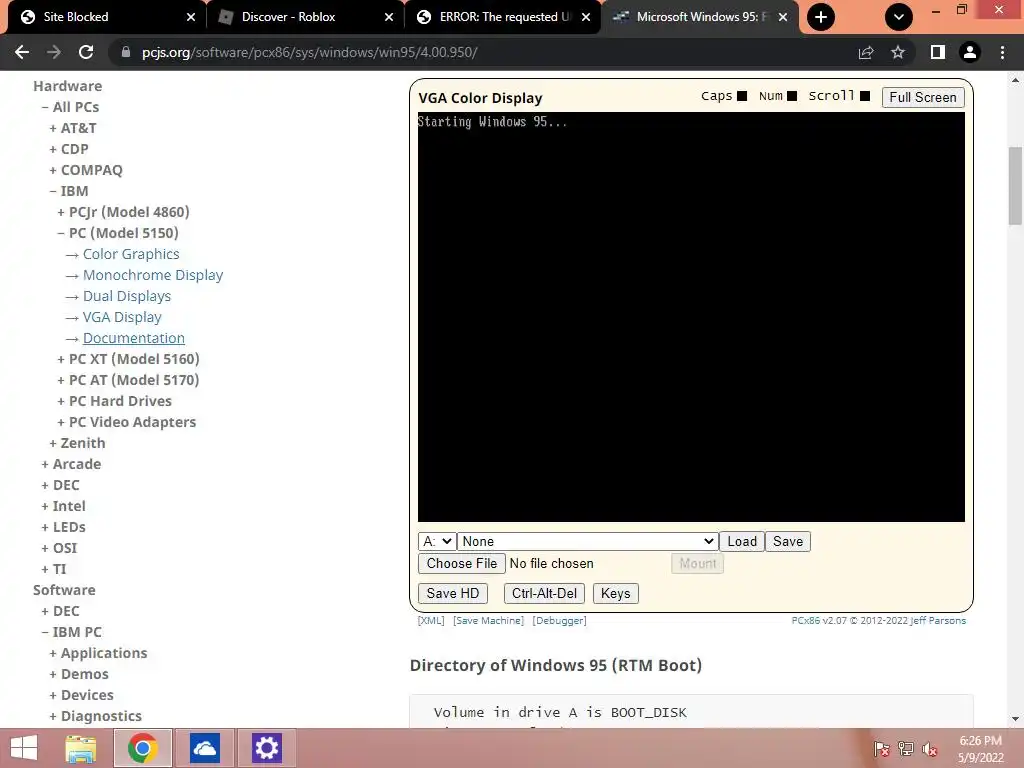Open the browser side panel
The height and width of the screenshot is (768, 1024).
tap(937, 52)
